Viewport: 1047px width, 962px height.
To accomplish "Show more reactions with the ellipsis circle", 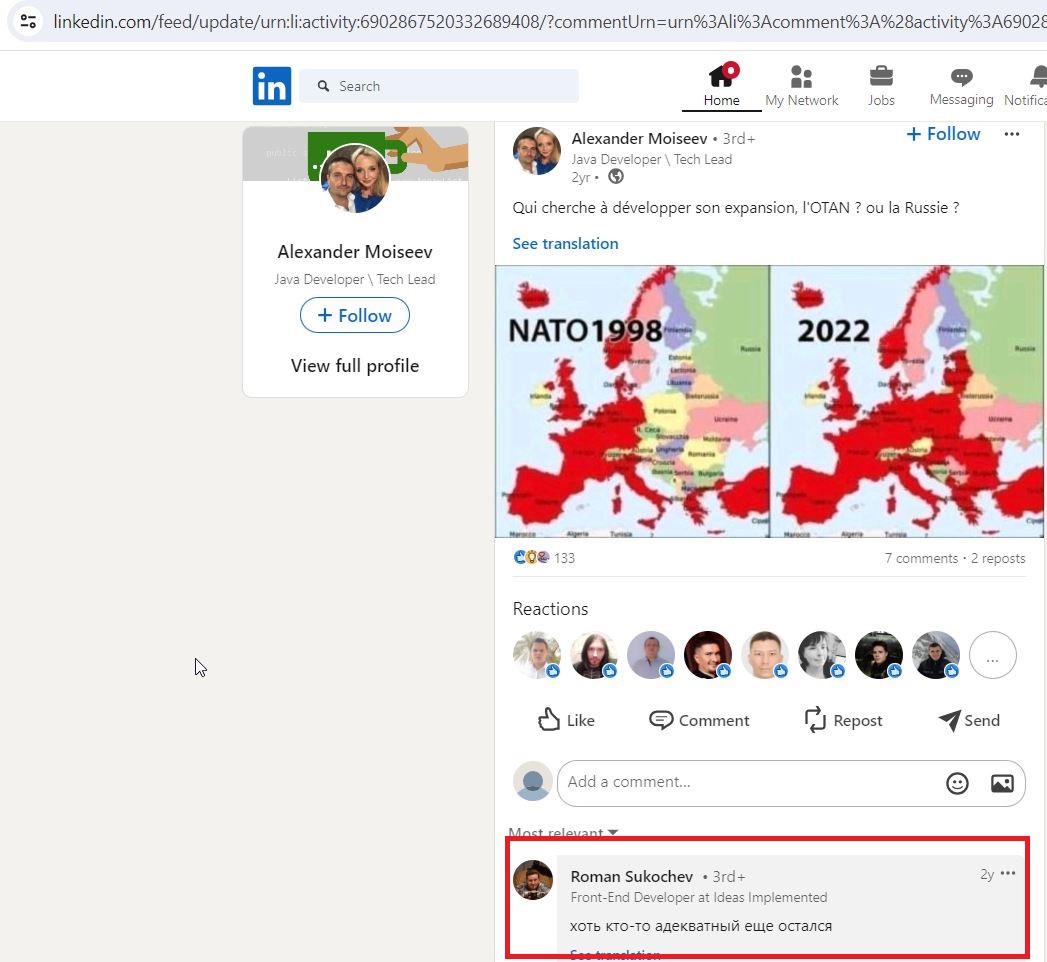I will tap(993, 655).
